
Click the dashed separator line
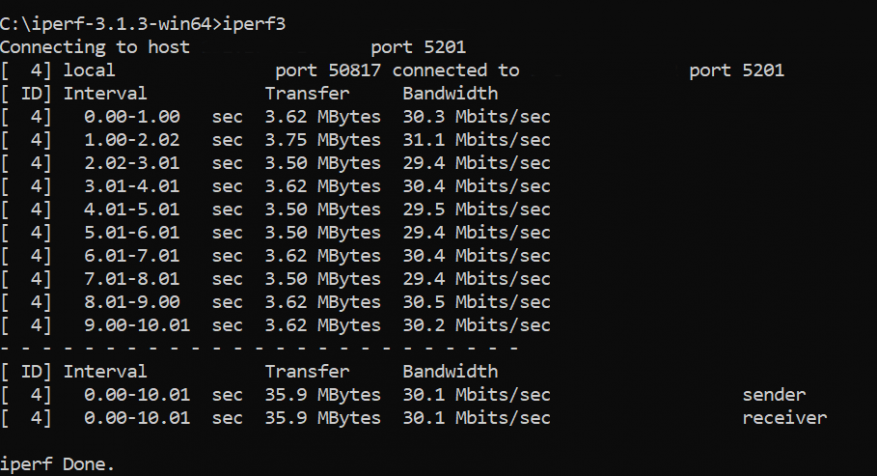point(260,348)
